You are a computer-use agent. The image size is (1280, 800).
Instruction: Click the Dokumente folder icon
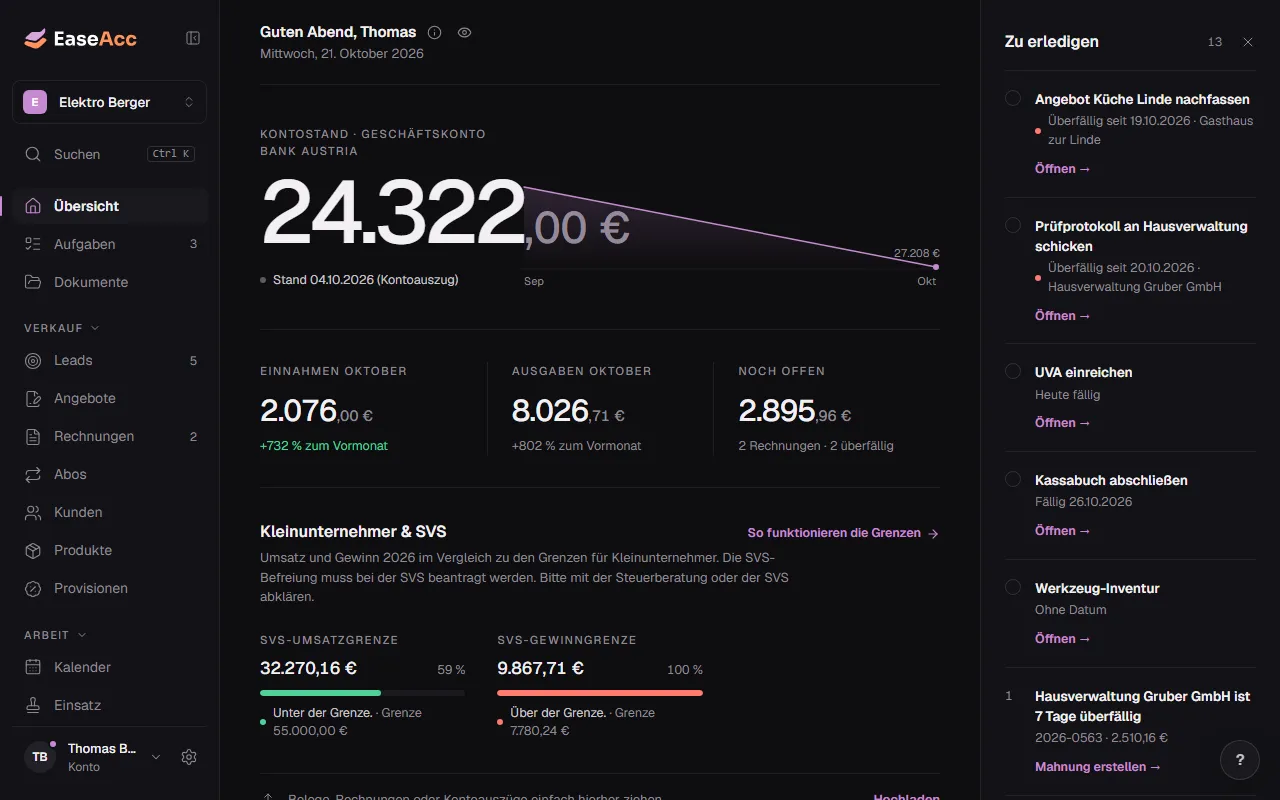[x=33, y=282]
